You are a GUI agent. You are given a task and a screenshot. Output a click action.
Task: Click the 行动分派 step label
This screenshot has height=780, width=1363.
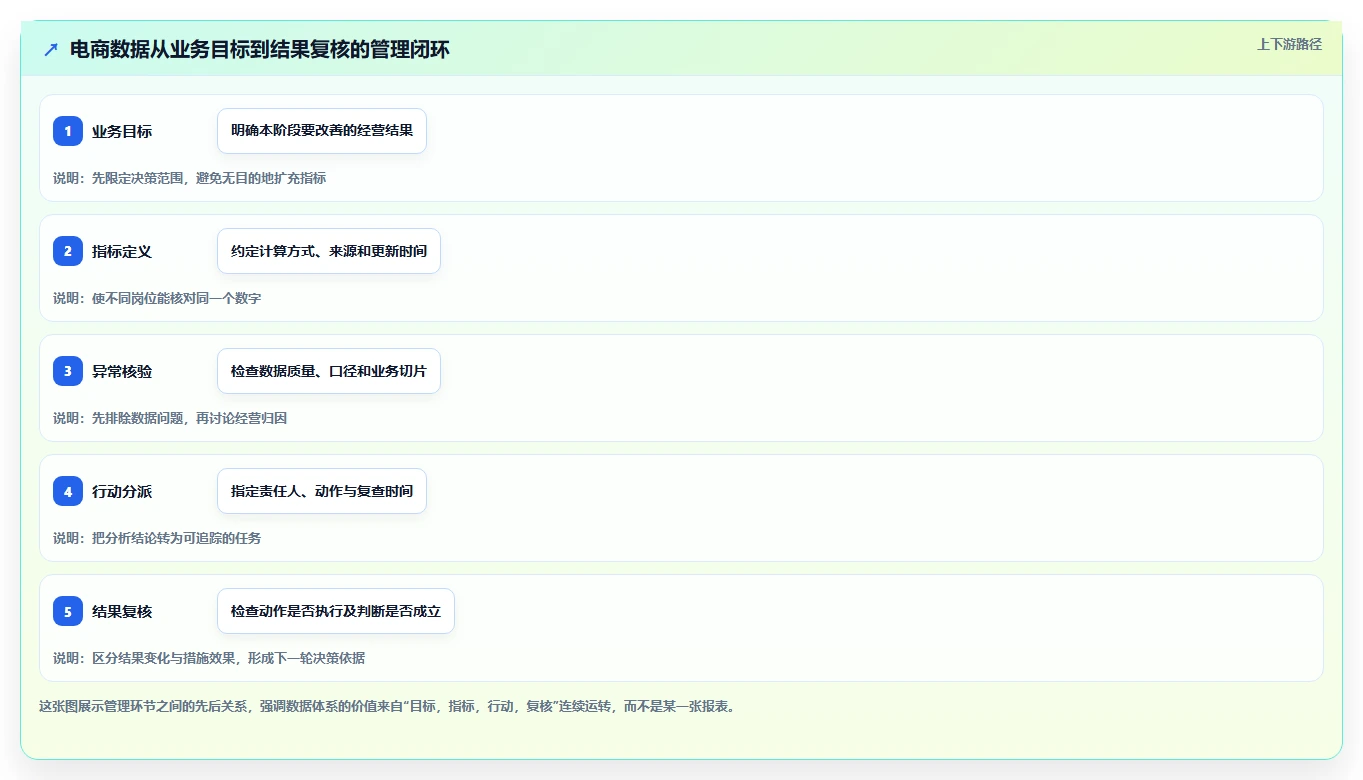(122, 492)
